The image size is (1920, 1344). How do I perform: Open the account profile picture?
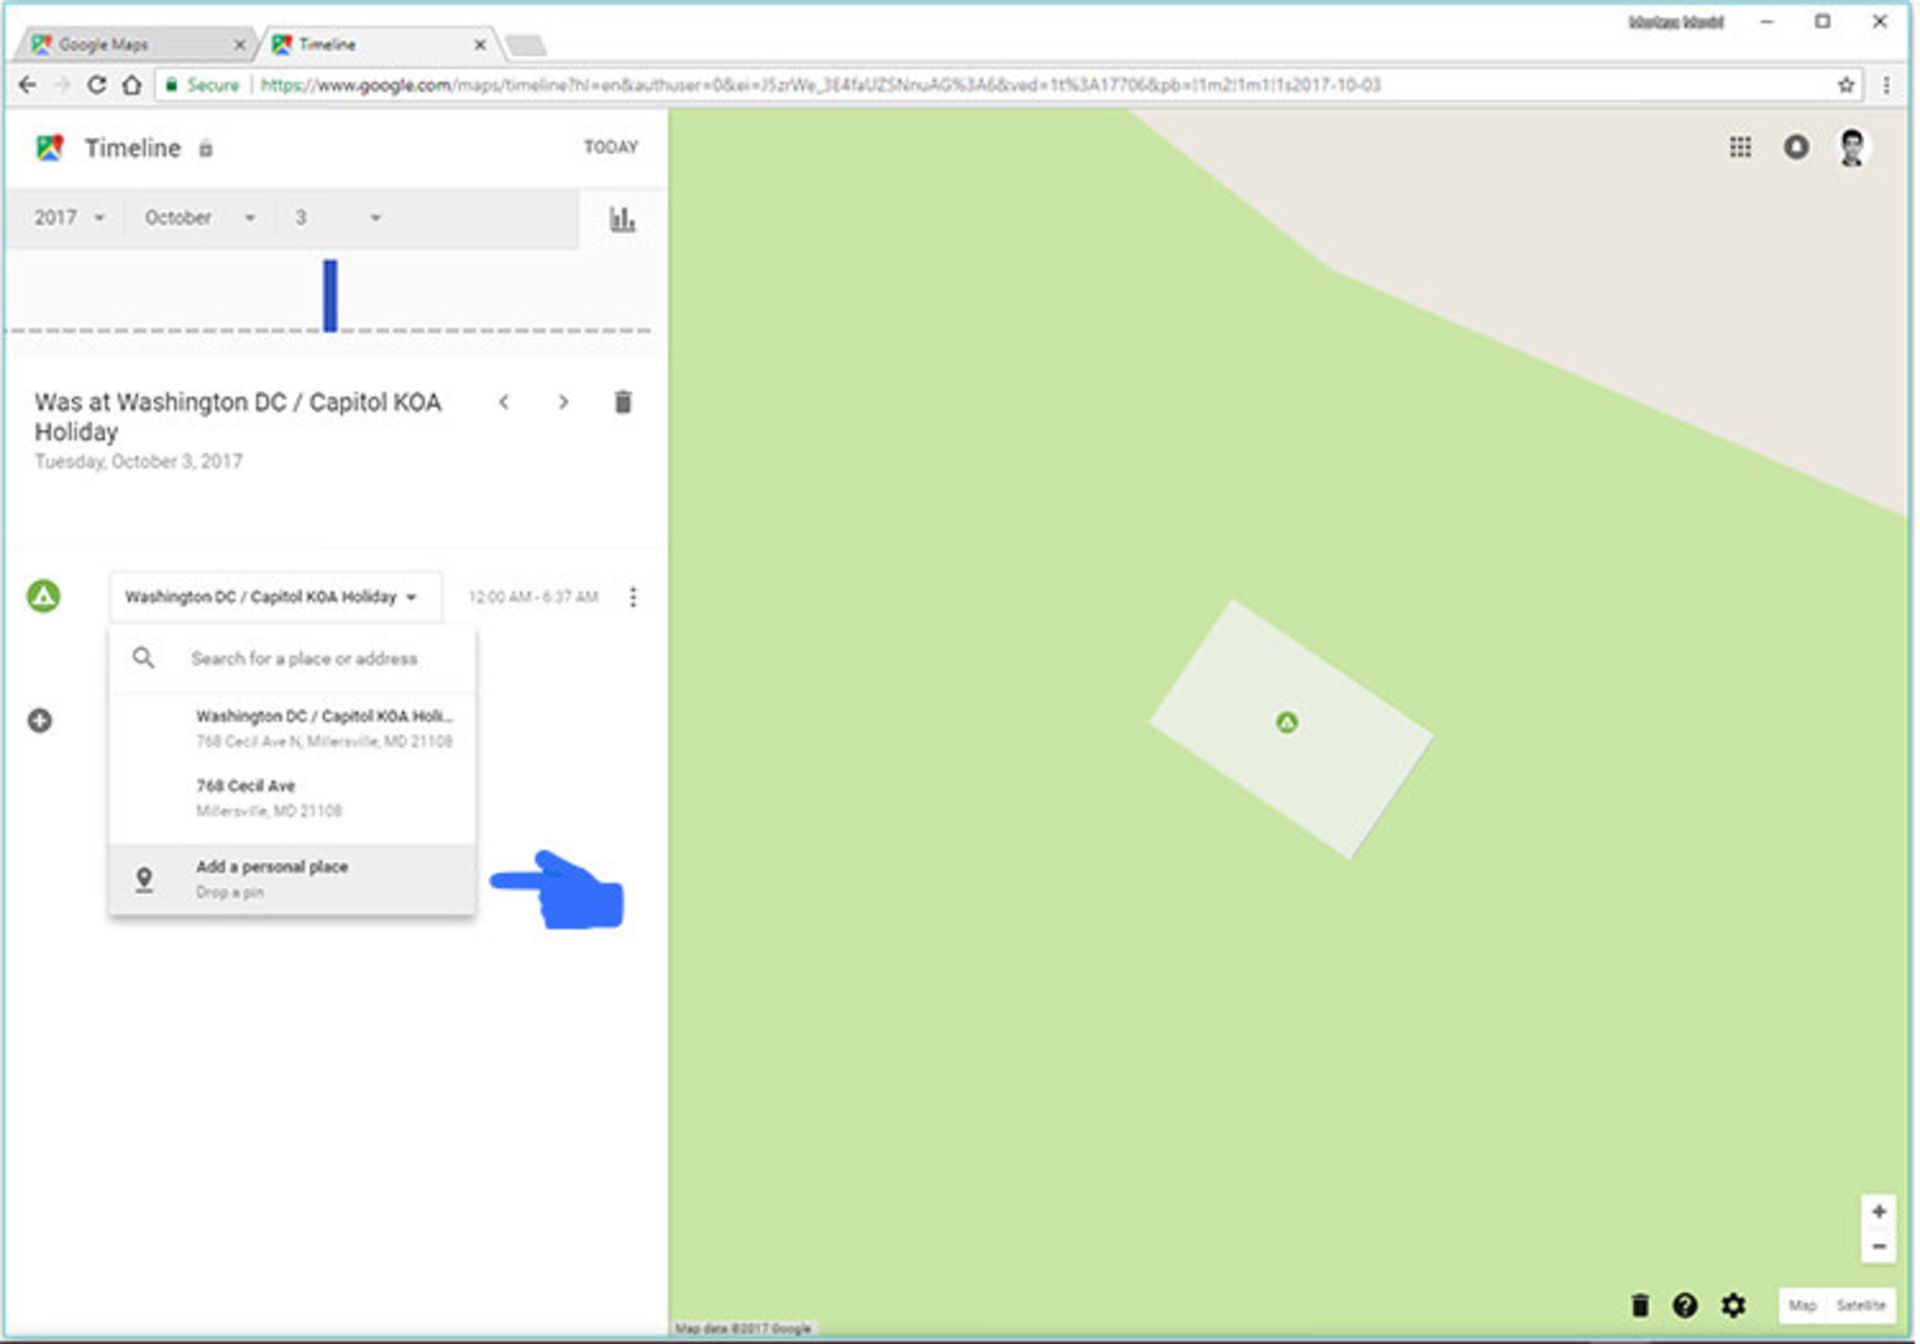(x=1852, y=147)
